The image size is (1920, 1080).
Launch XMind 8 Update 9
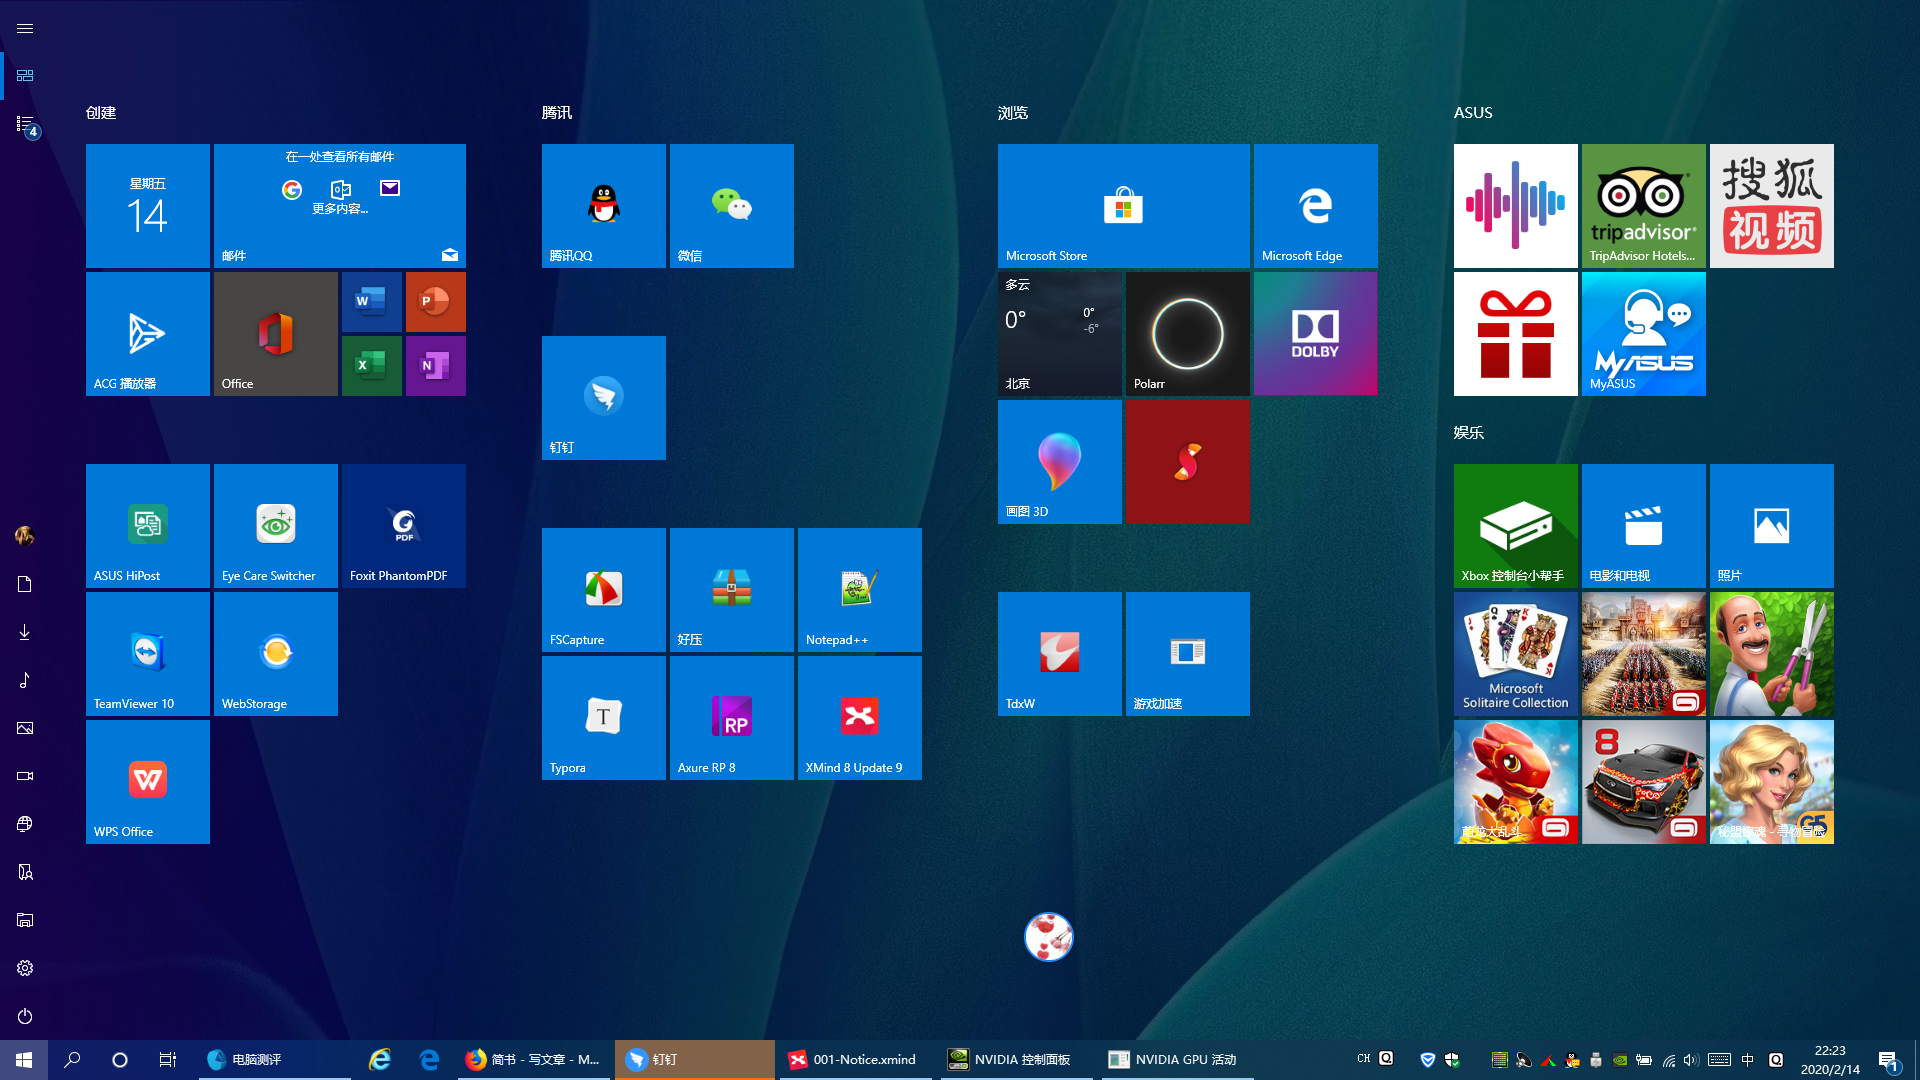(x=859, y=717)
